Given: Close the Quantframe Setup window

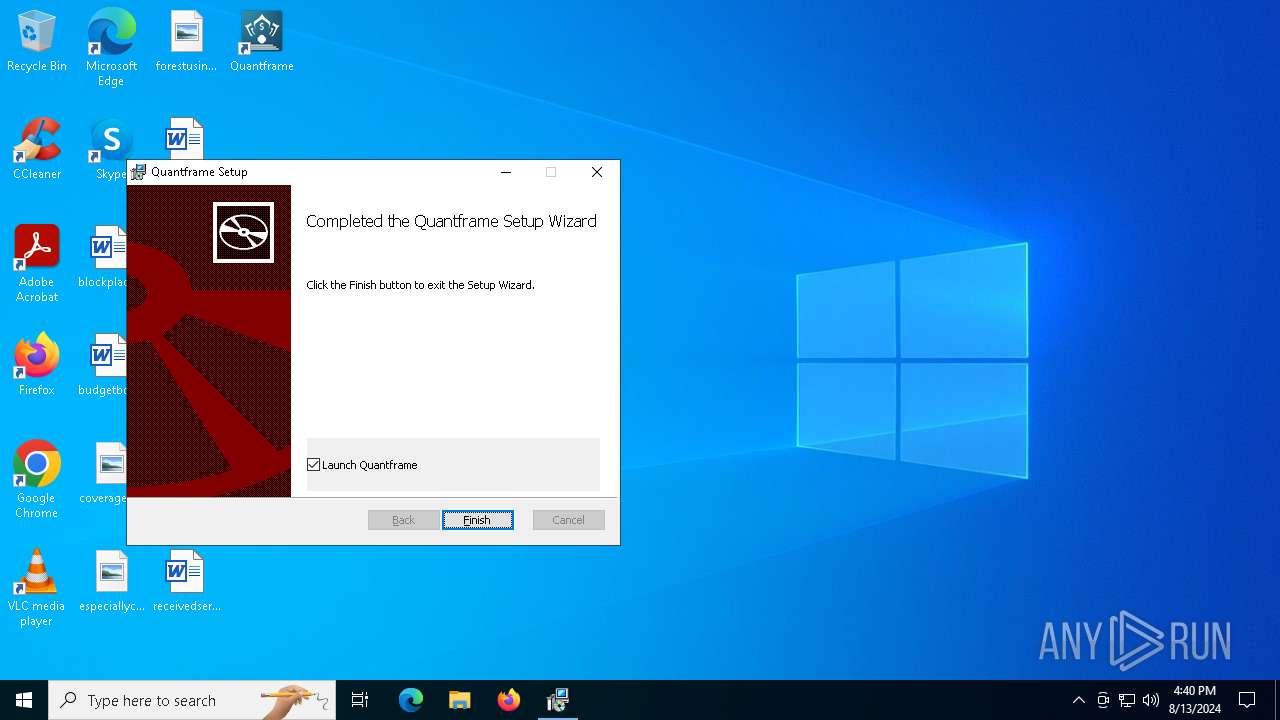Looking at the screenshot, I should (x=597, y=172).
